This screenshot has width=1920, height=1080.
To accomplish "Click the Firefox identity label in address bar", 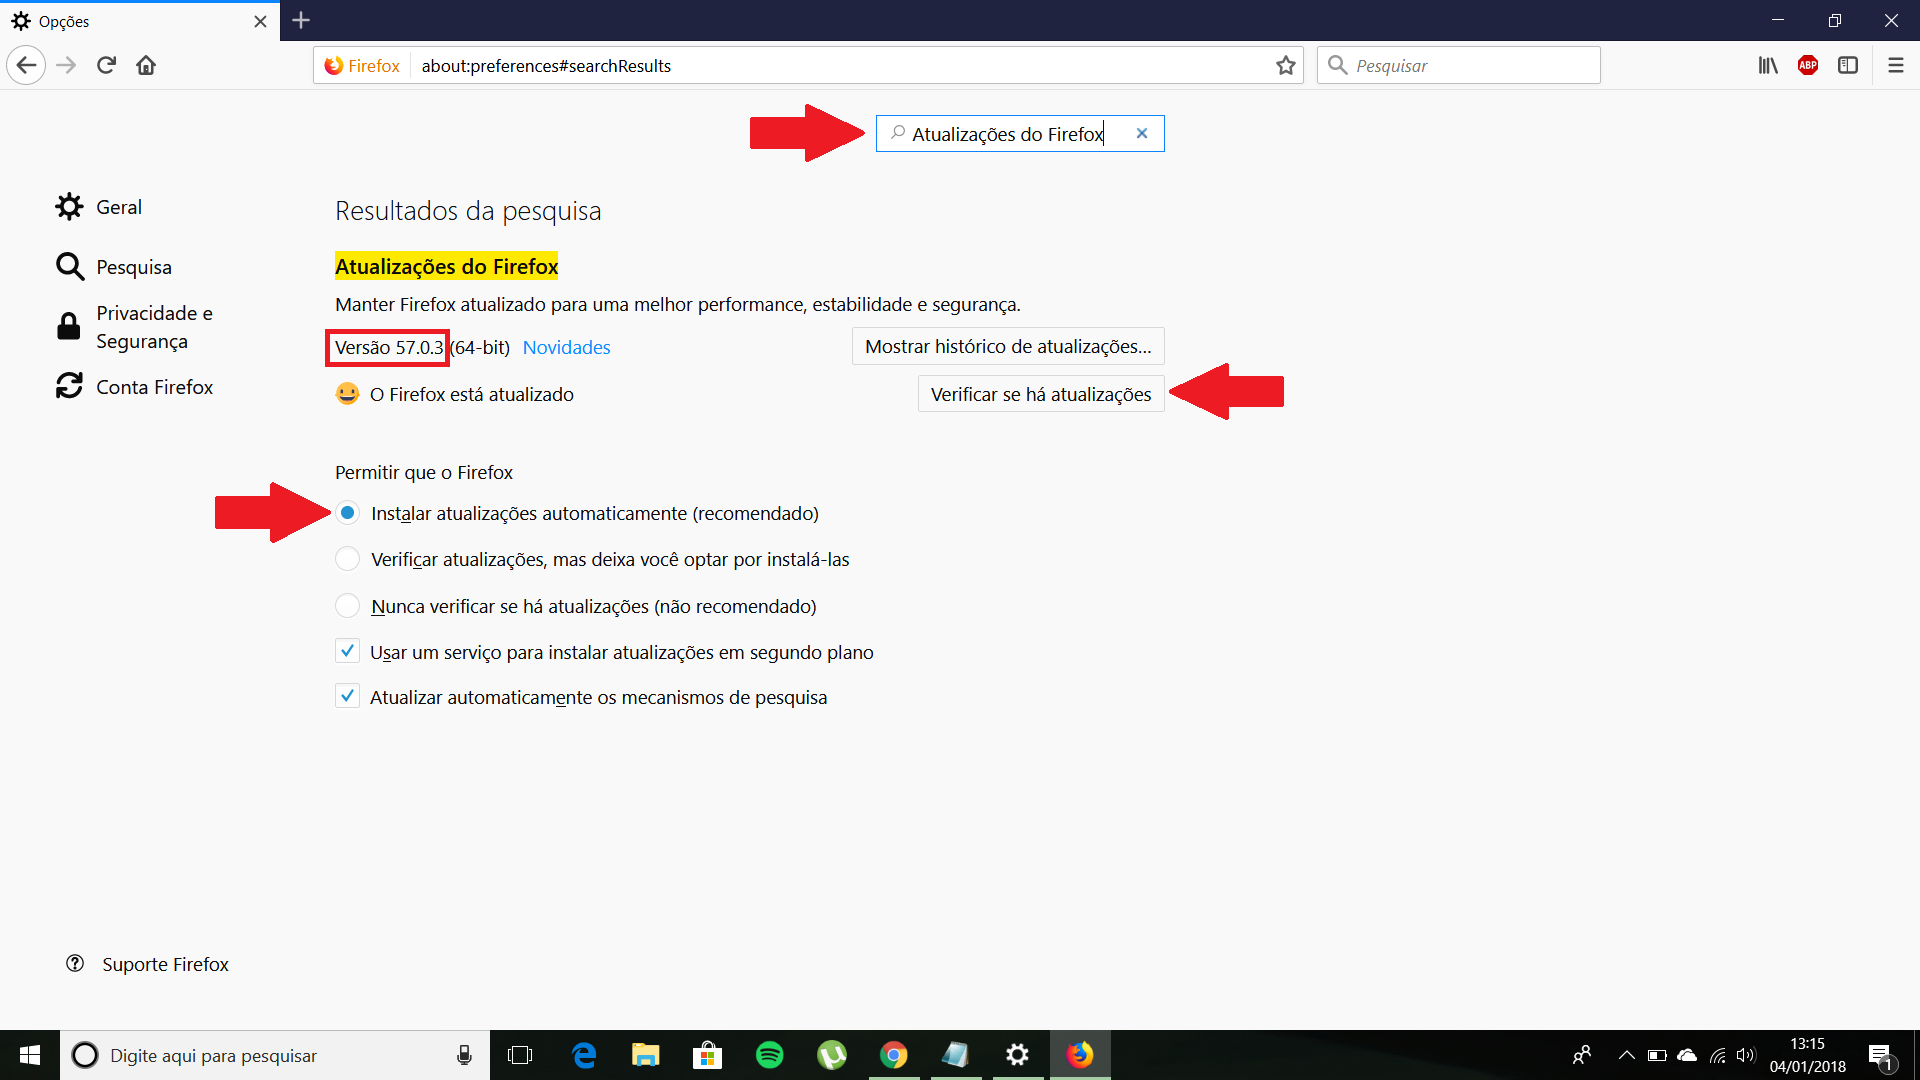I will pyautogui.click(x=362, y=66).
